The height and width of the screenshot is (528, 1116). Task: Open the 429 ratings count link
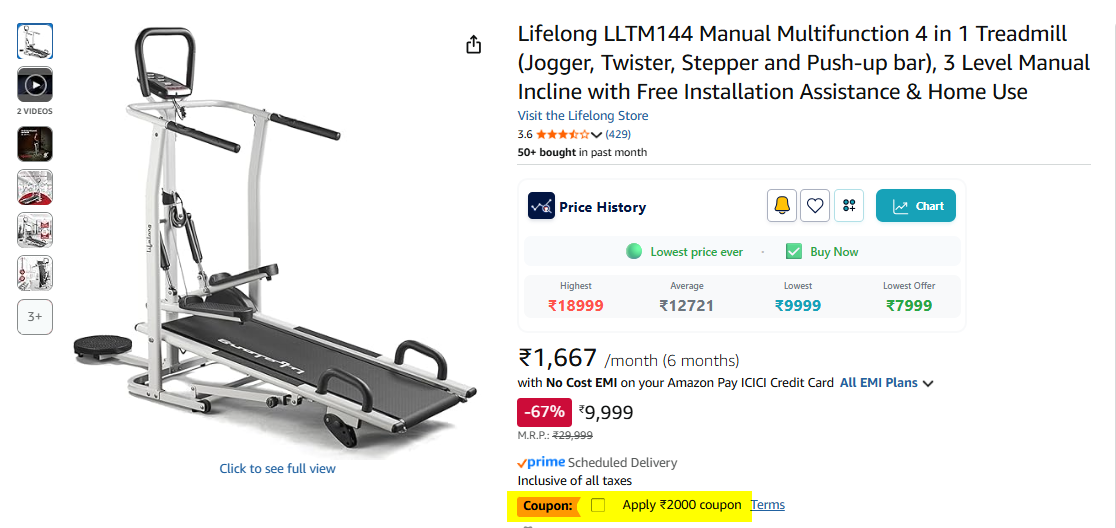[618, 134]
